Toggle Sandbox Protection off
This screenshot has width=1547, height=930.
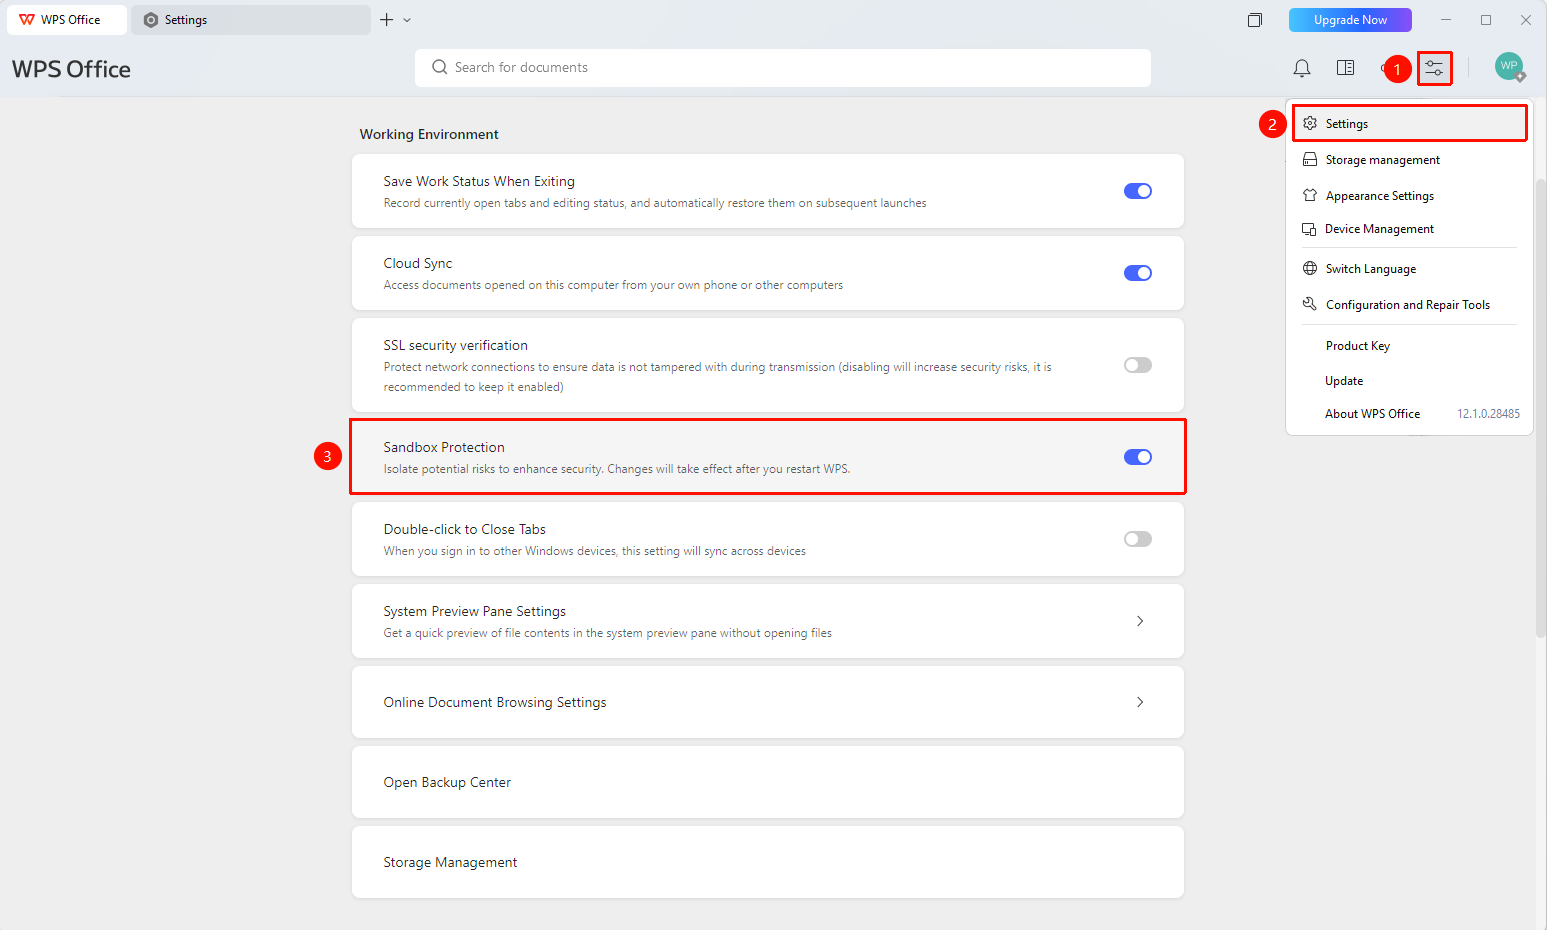pyautogui.click(x=1138, y=457)
